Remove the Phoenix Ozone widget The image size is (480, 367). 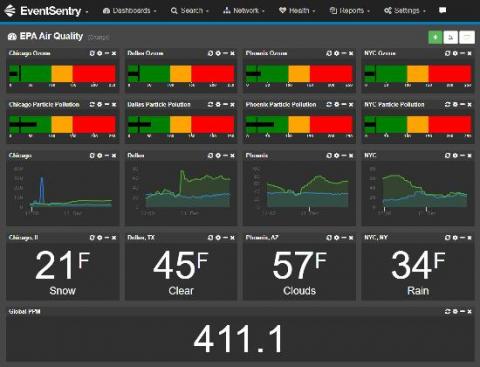point(351,53)
